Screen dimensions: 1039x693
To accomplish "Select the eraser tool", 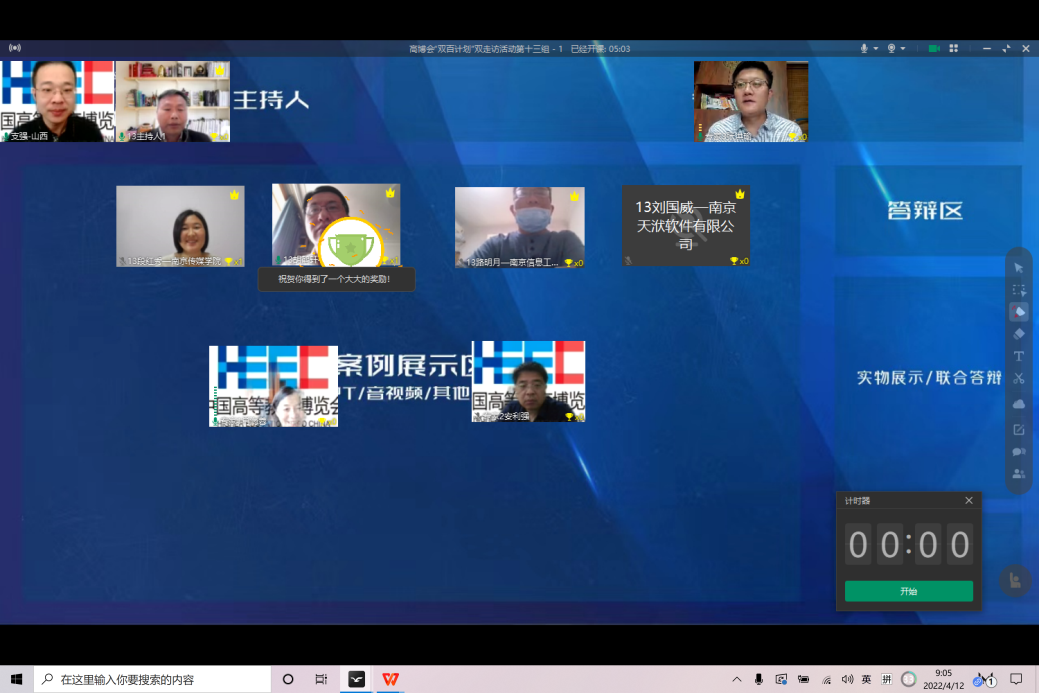I will click(1018, 334).
